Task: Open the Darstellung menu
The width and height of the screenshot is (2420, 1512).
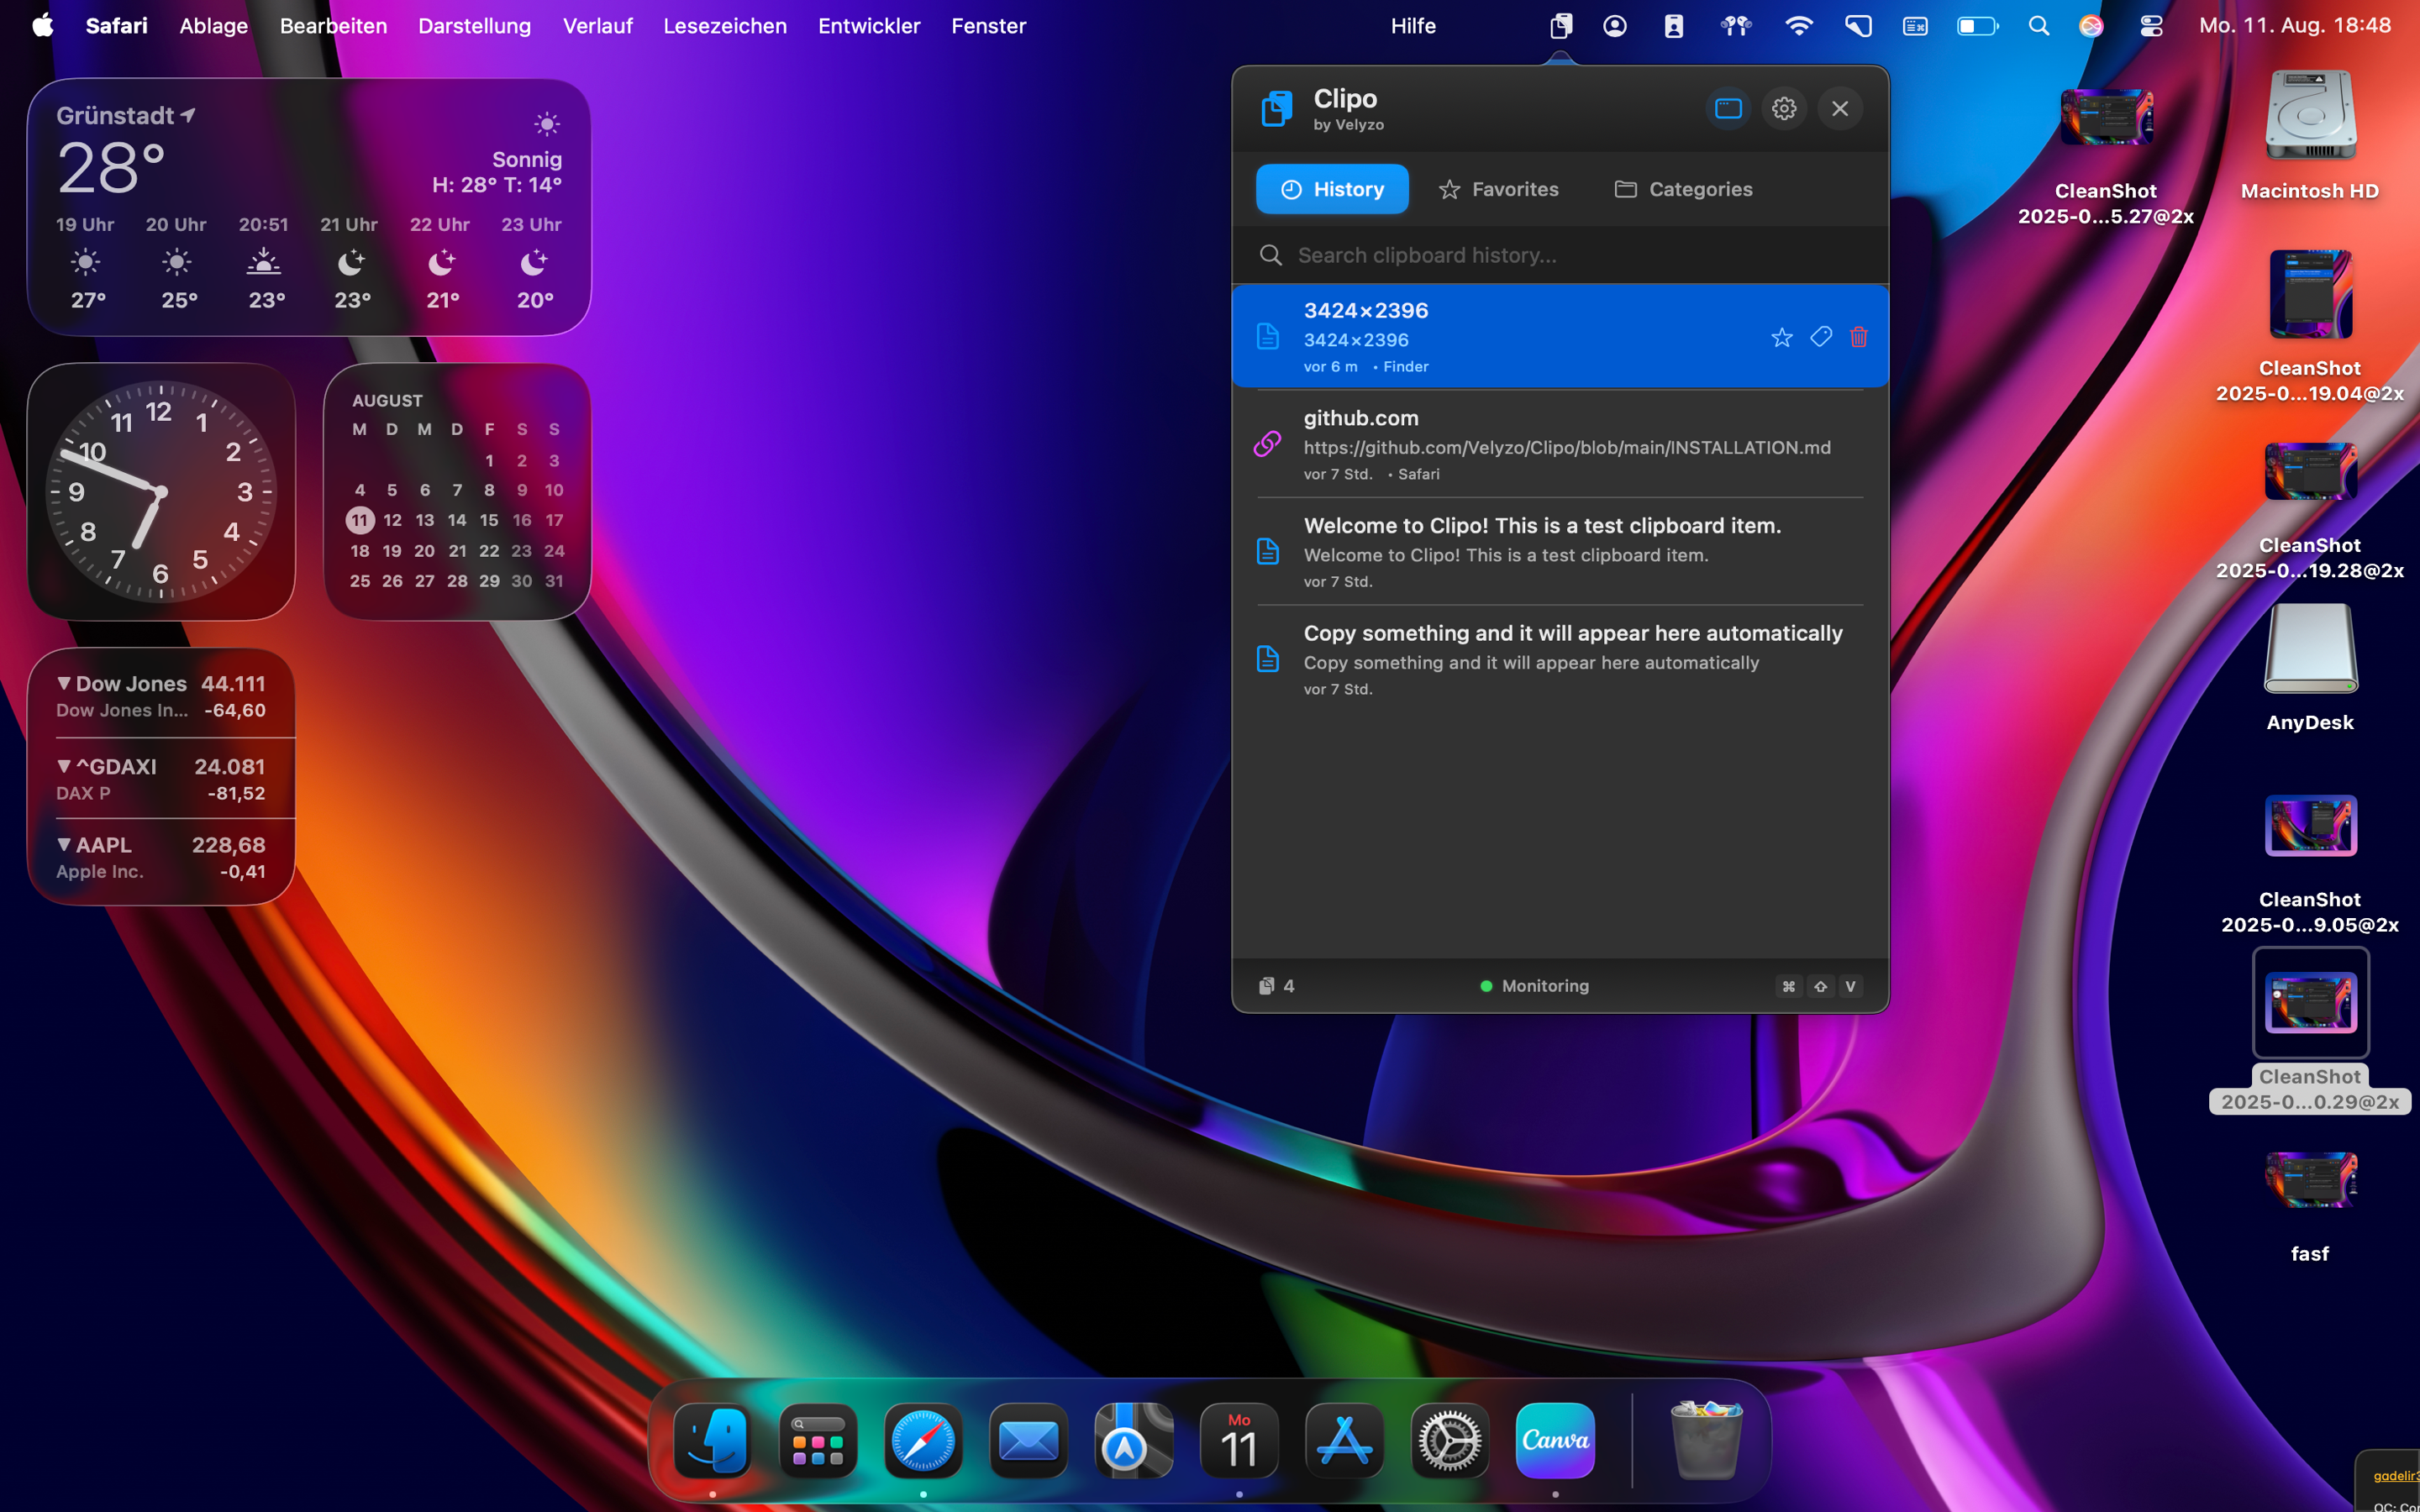Action: coord(474,26)
